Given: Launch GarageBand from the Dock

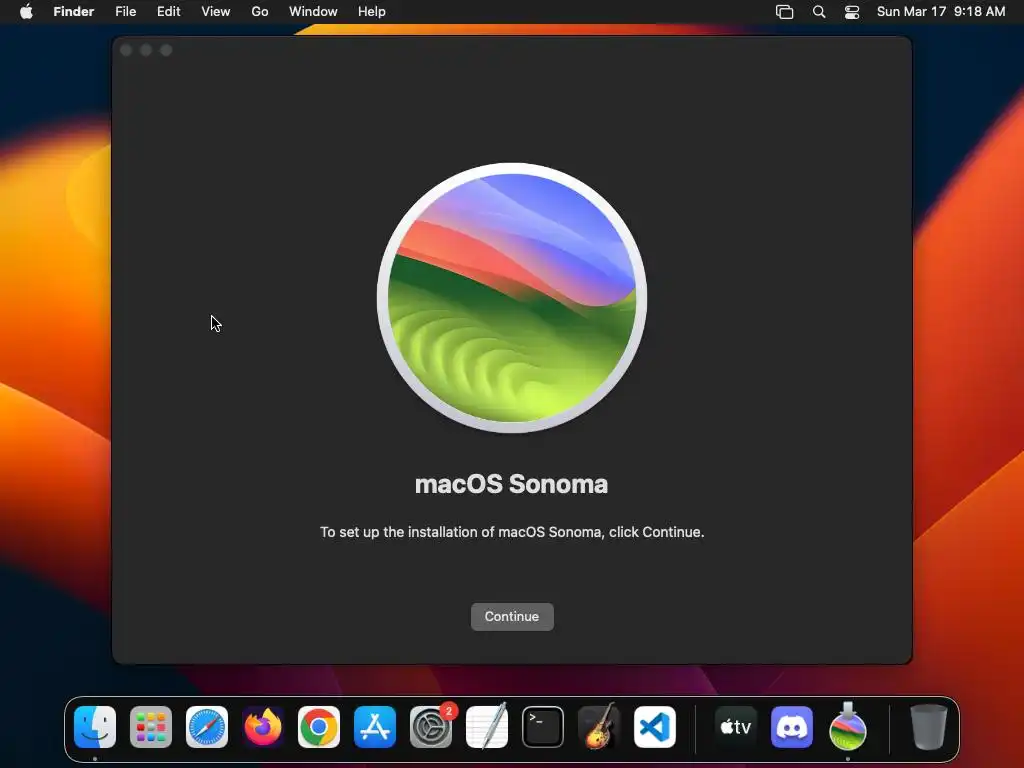Looking at the screenshot, I should click(x=599, y=726).
